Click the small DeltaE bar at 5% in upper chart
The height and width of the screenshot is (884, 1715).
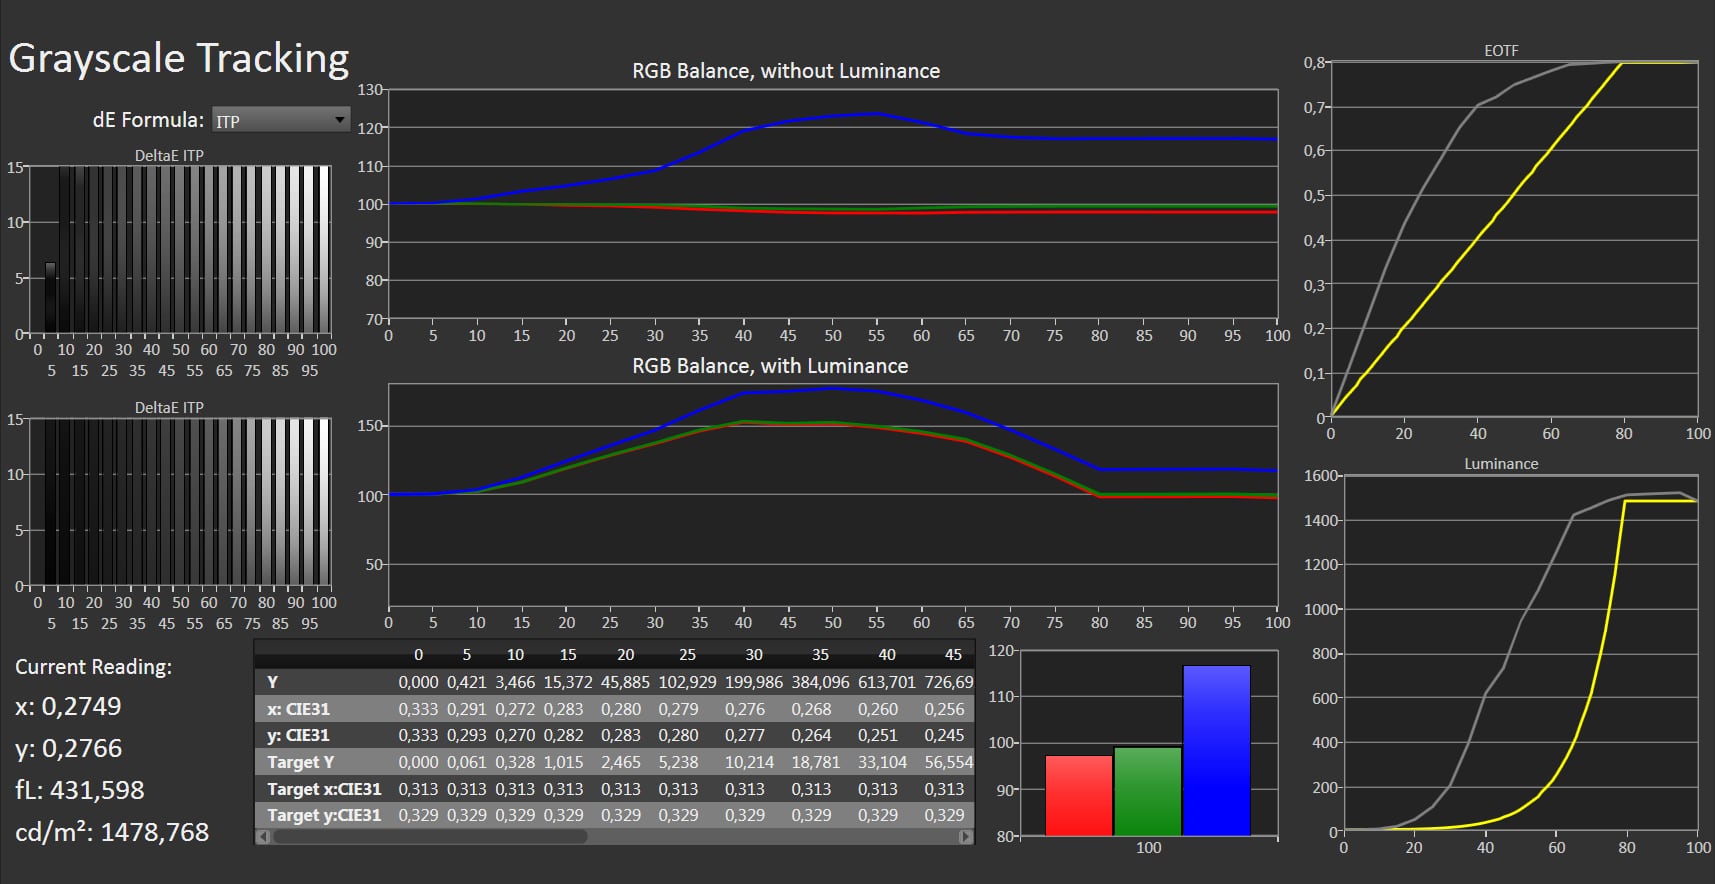[51, 297]
